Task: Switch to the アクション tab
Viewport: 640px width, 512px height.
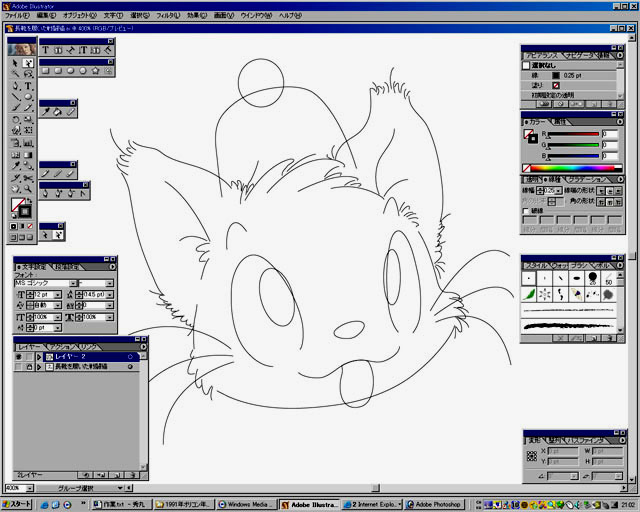Action: pyautogui.click(x=62, y=347)
